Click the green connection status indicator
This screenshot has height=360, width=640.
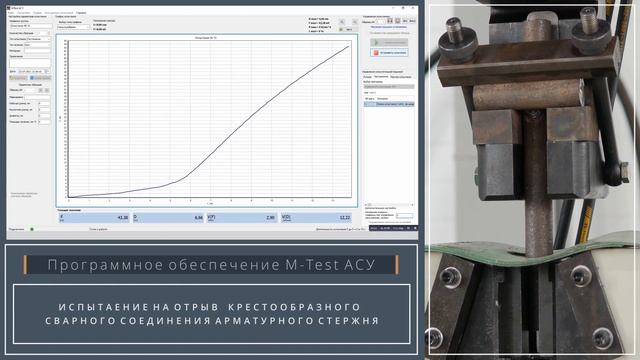32,229
